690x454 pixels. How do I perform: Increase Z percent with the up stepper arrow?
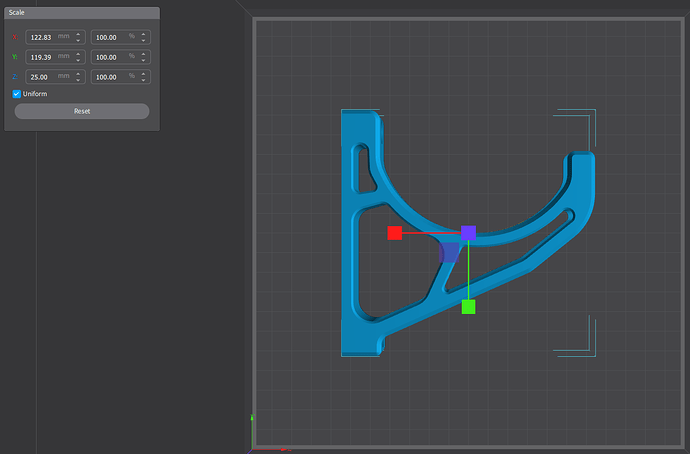click(x=143, y=73)
